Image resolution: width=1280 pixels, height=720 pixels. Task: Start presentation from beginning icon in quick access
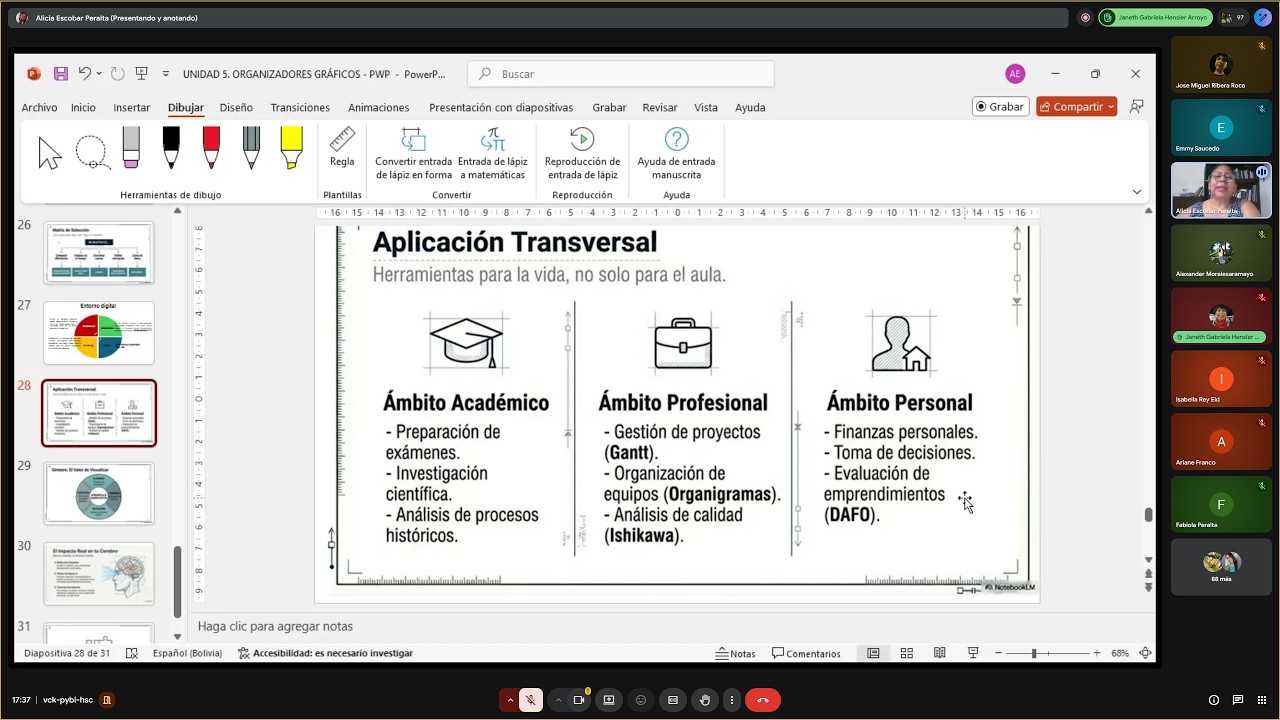(142, 74)
